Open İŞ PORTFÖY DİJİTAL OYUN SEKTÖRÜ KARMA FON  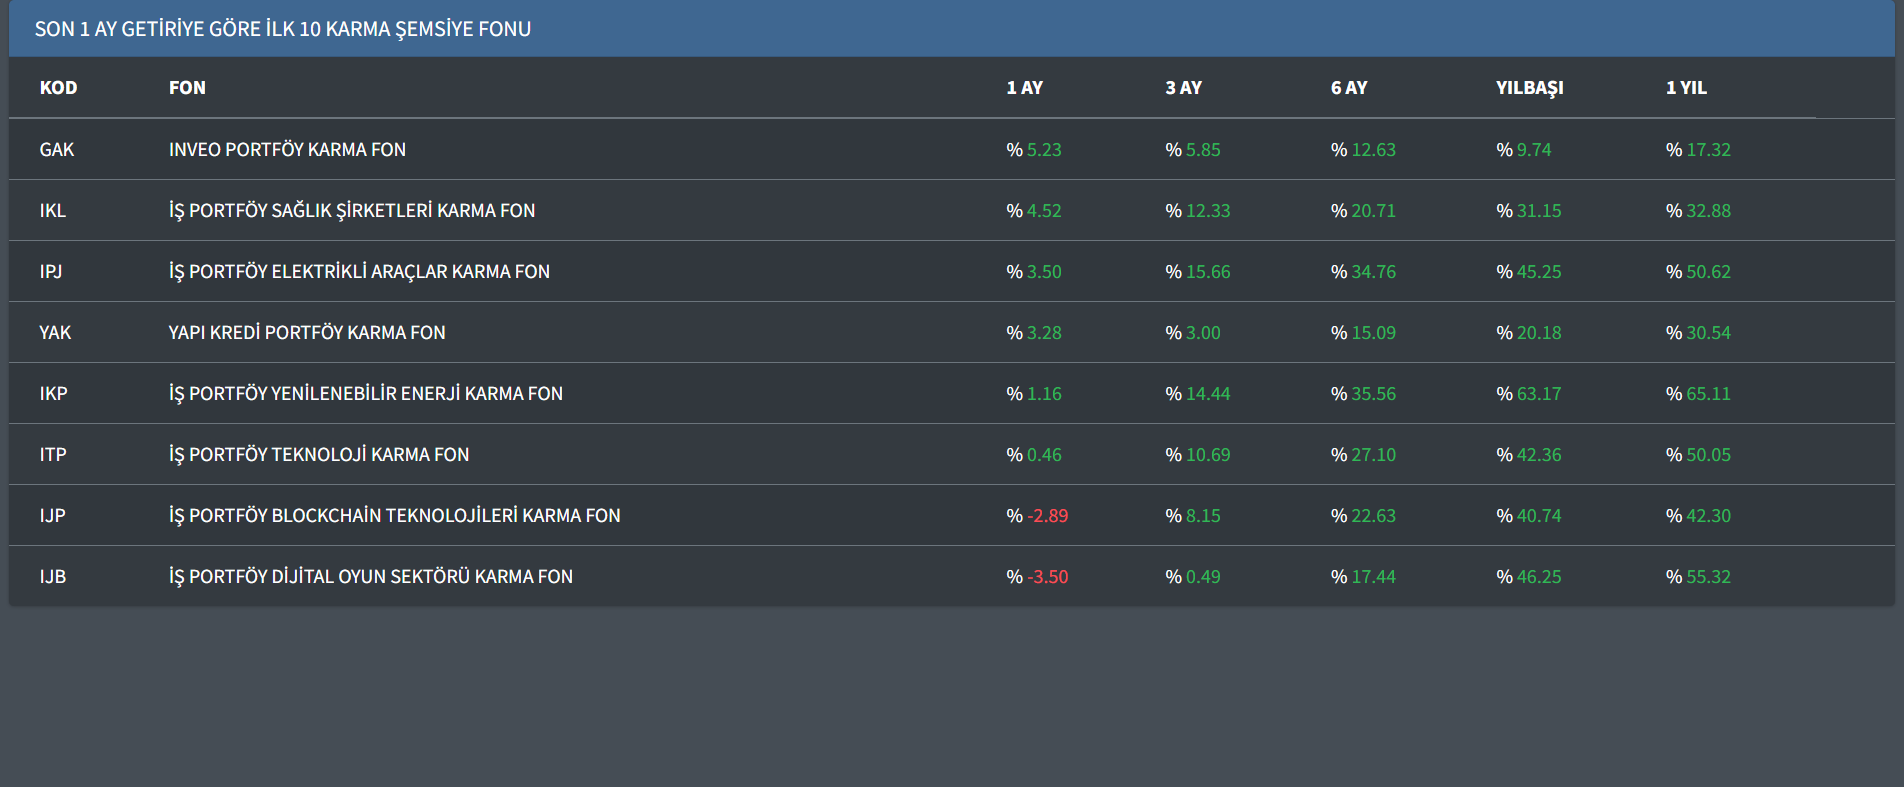click(x=371, y=577)
